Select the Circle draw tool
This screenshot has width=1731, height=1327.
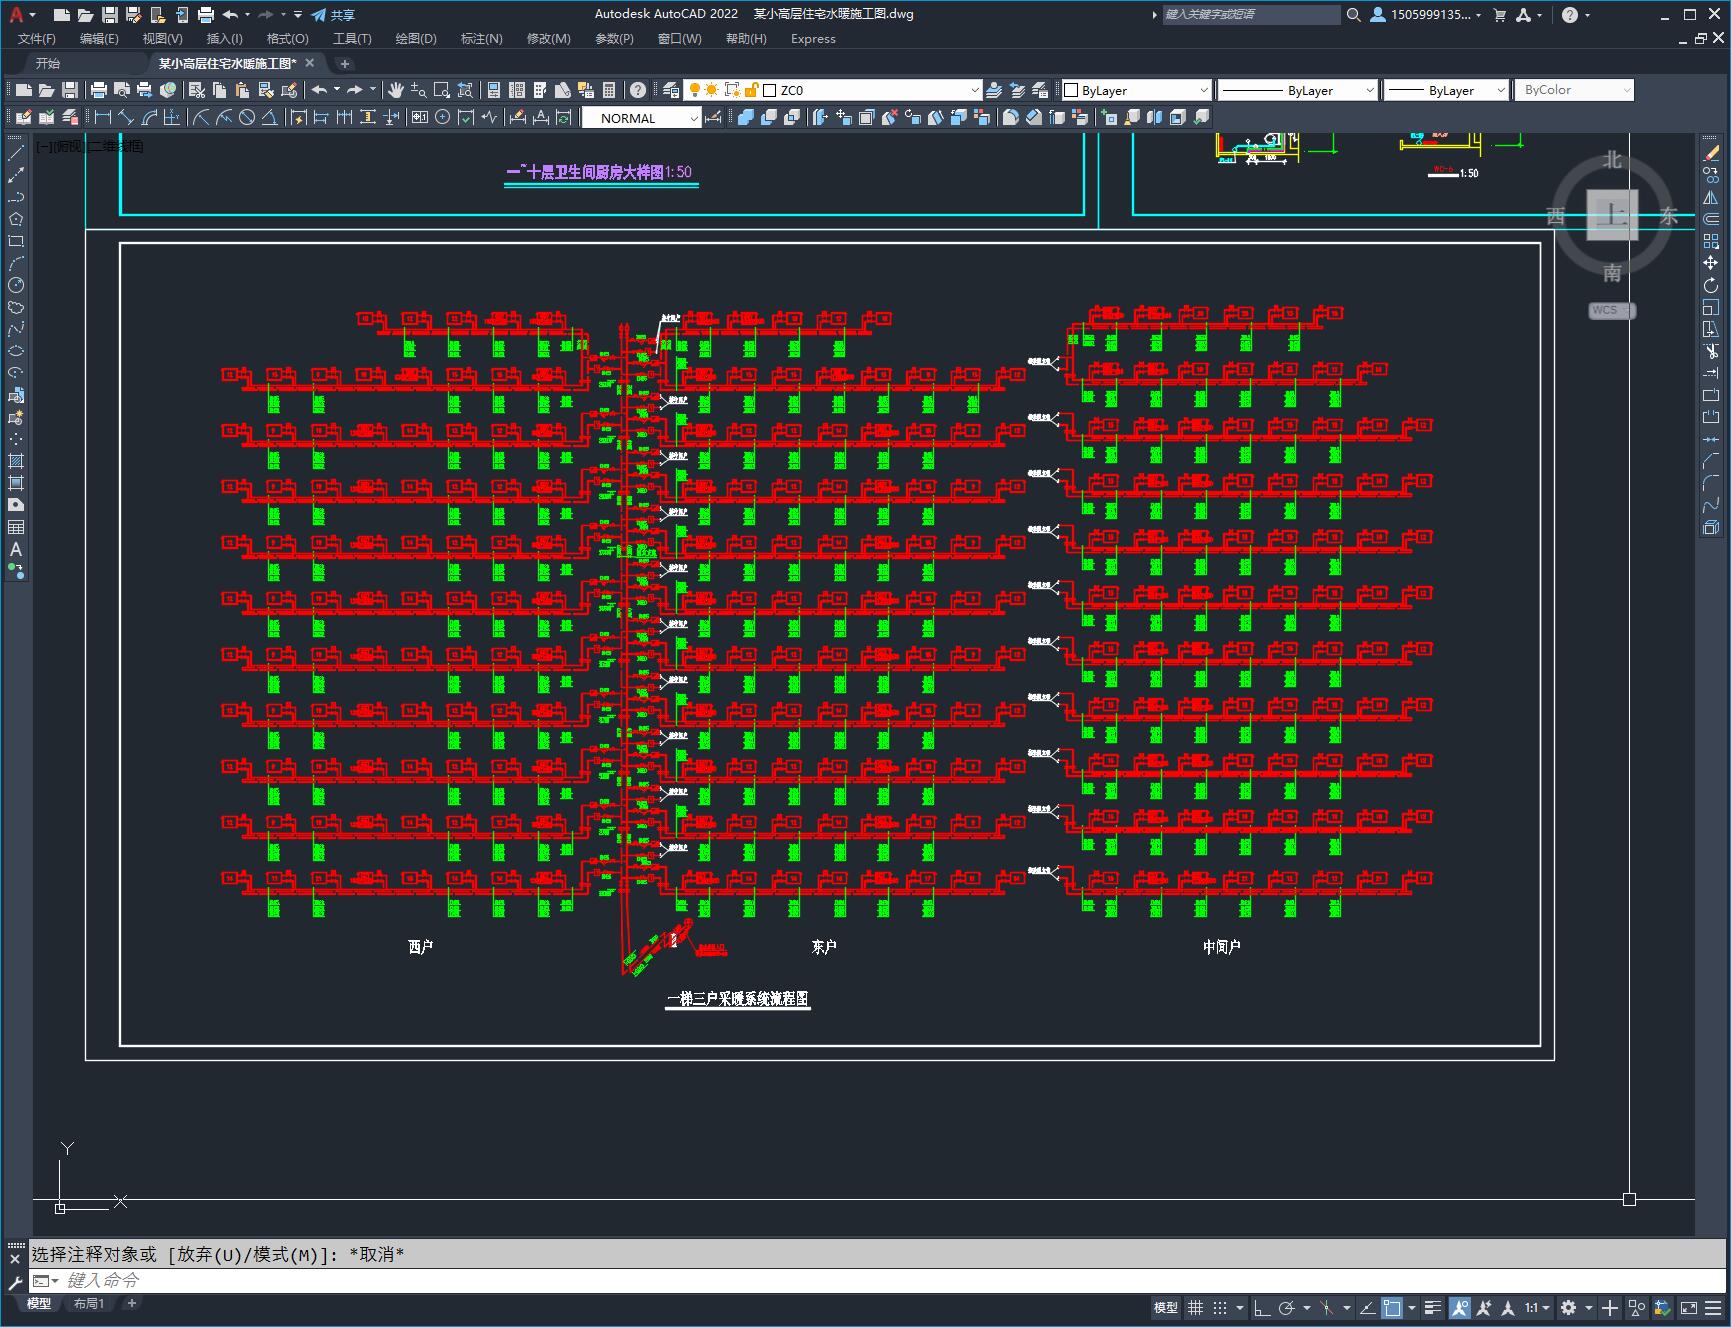16,285
